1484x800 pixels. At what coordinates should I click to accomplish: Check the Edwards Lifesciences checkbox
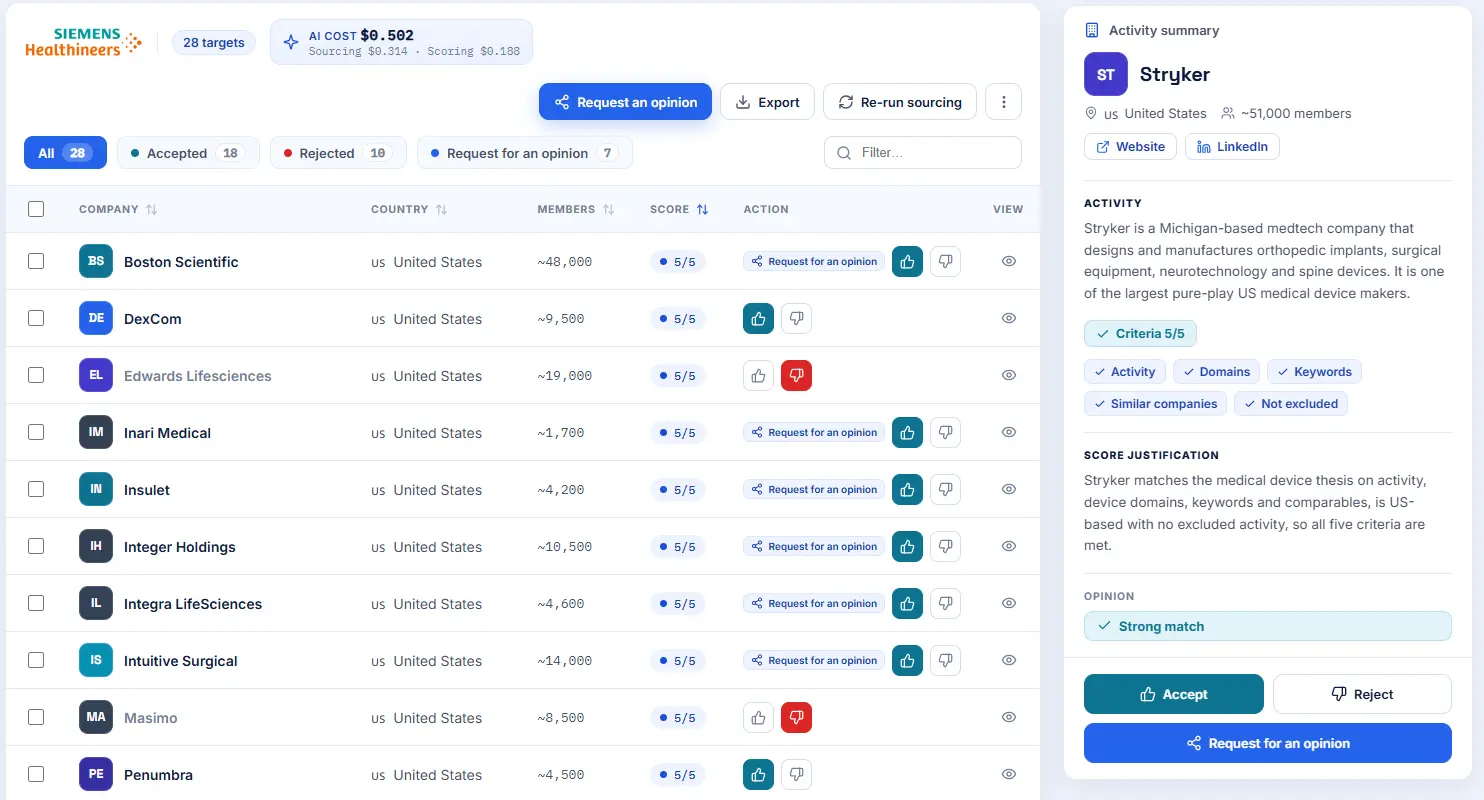tap(36, 375)
